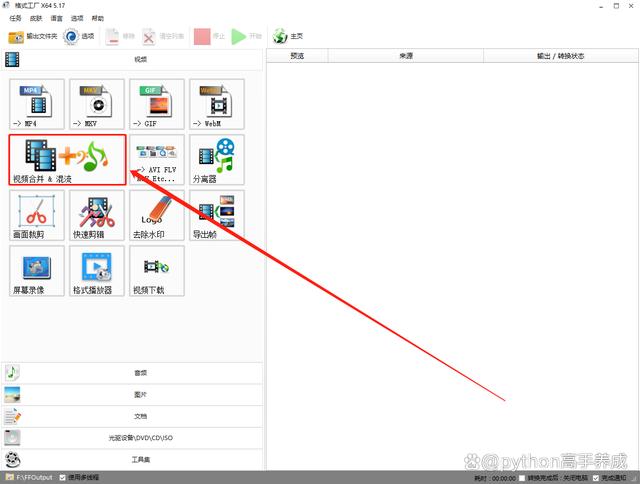Image resolution: width=640 pixels, height=484 pixels.
Task: Open the 视频下载 video downloader
Action: 157,270
